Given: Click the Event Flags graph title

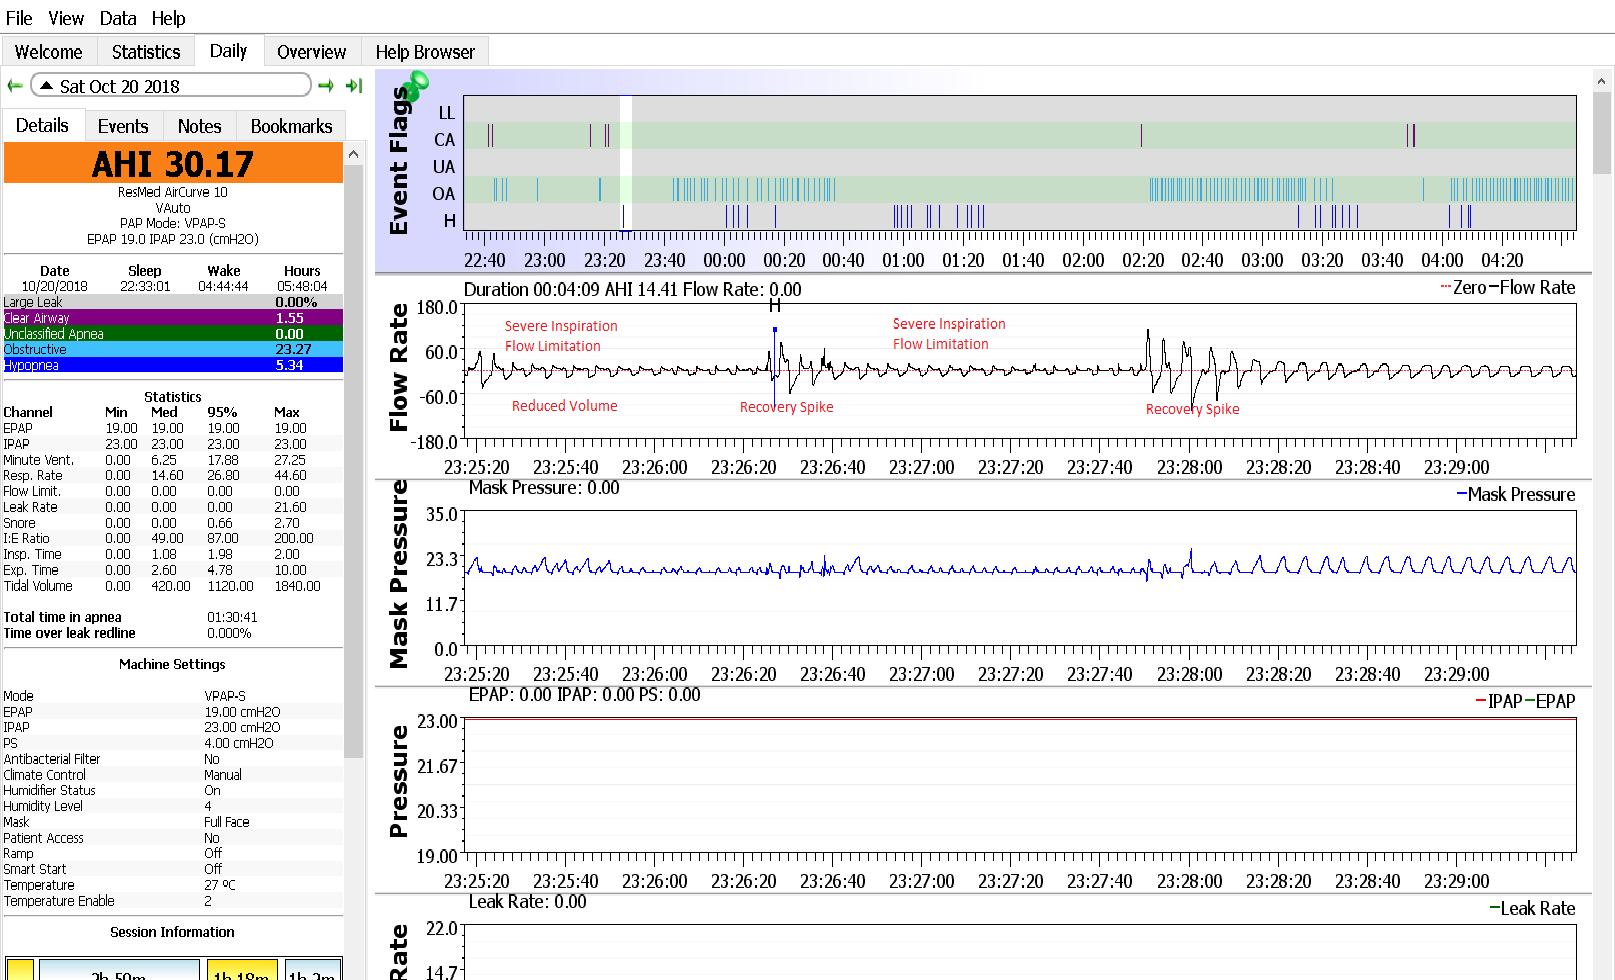Looking at the screenshot, I should 399,160.
